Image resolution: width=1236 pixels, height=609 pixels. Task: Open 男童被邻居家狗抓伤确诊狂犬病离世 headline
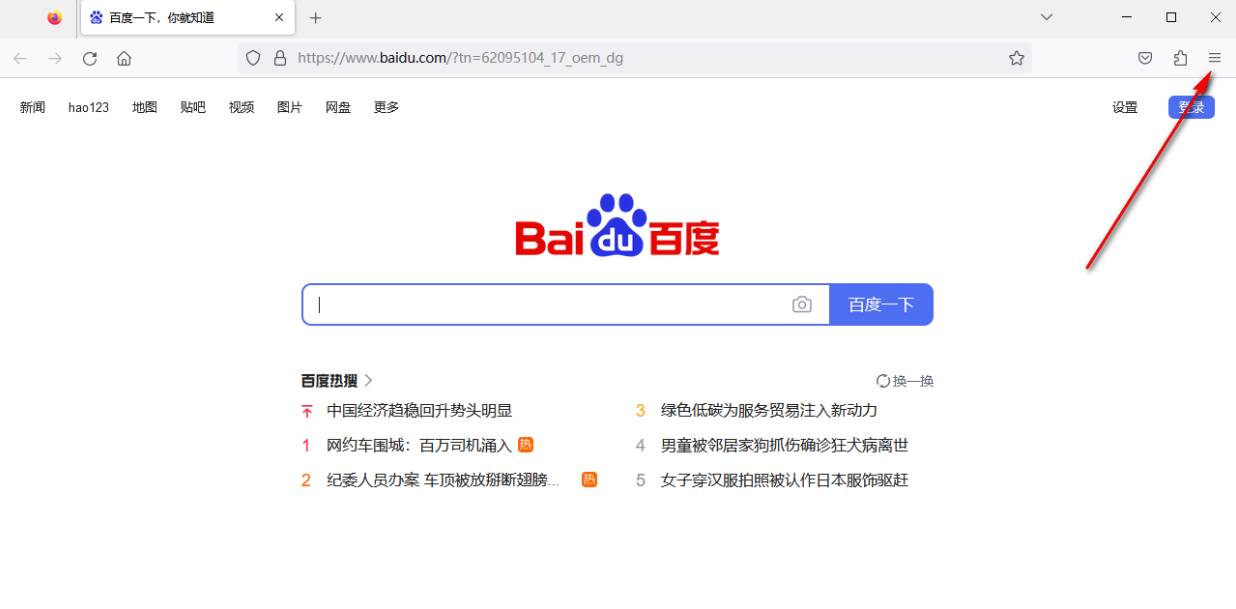785,445
